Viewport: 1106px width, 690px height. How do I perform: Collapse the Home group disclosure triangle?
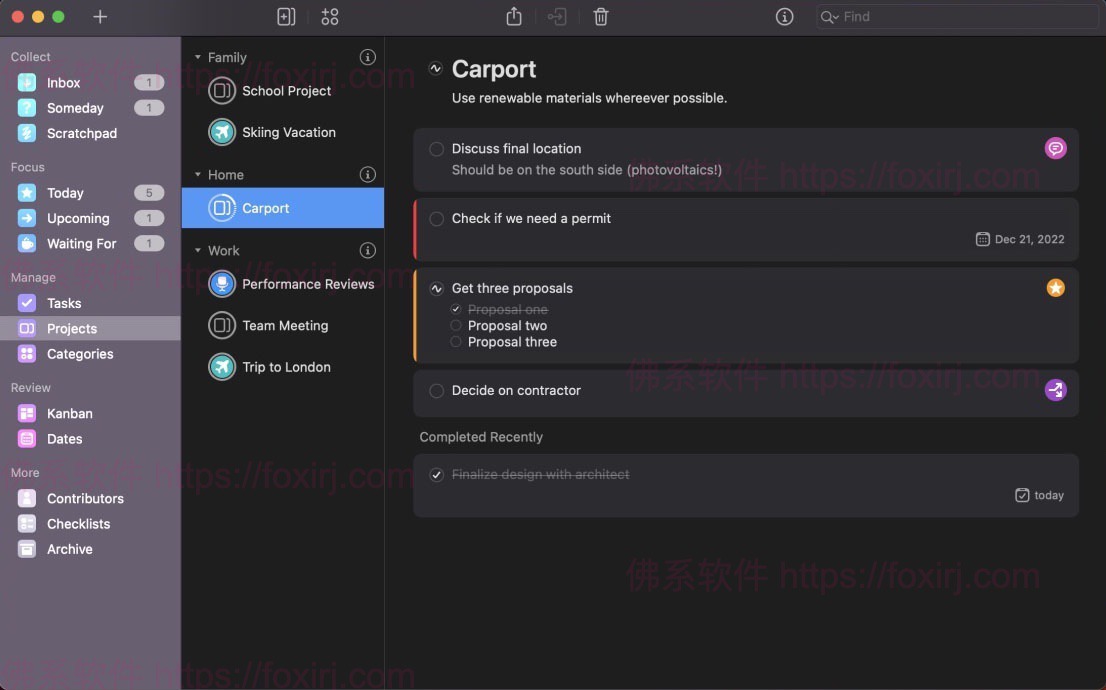tap(198, 175)
